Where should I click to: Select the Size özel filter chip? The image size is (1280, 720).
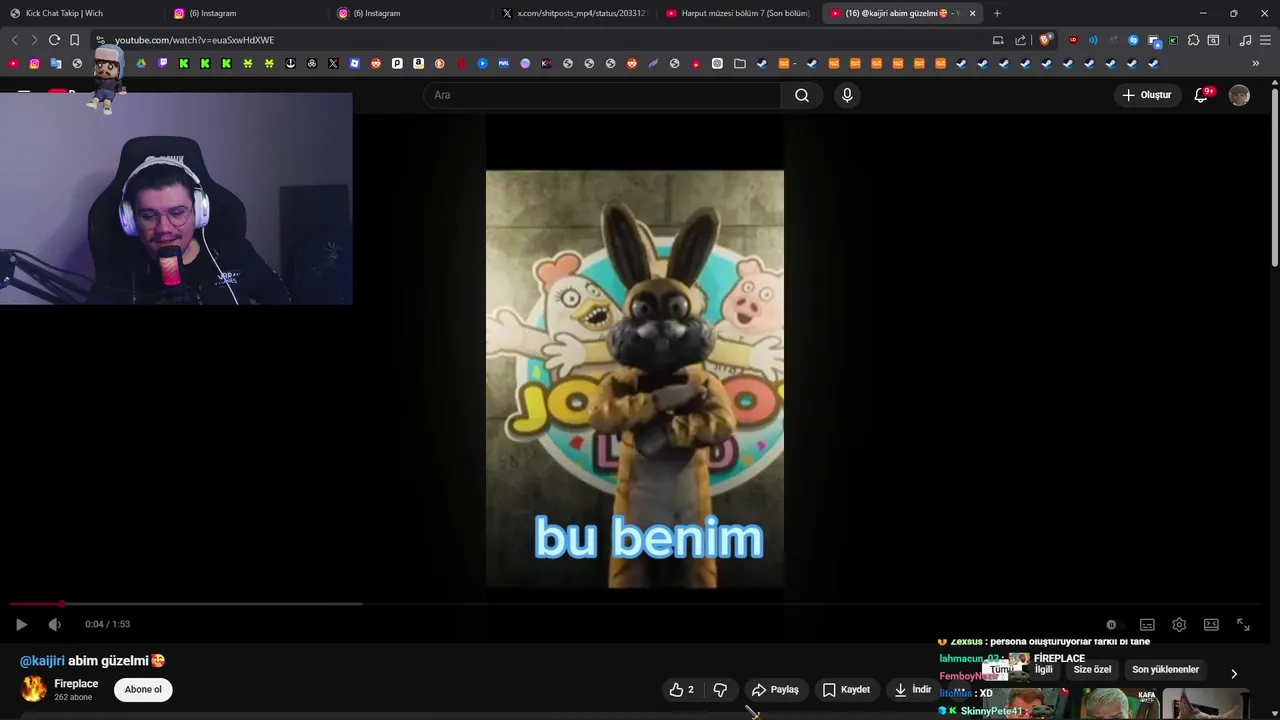tap(1092, 670)
